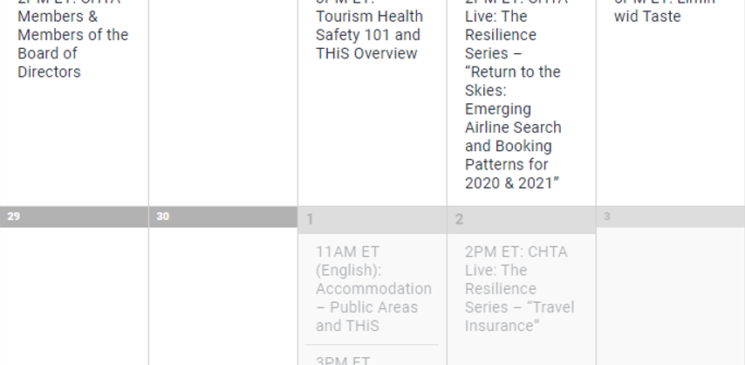
Task: Click blank space below Limin wid Taste event
Action: [x=671, y=114]
